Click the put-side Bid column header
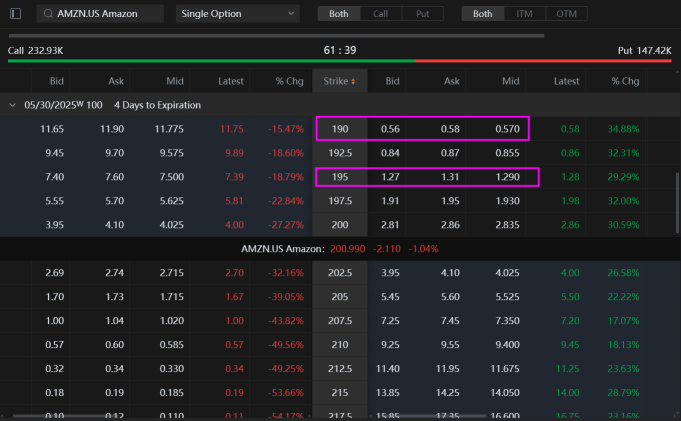This screenshot has width=681, height=421. [392, 81]
